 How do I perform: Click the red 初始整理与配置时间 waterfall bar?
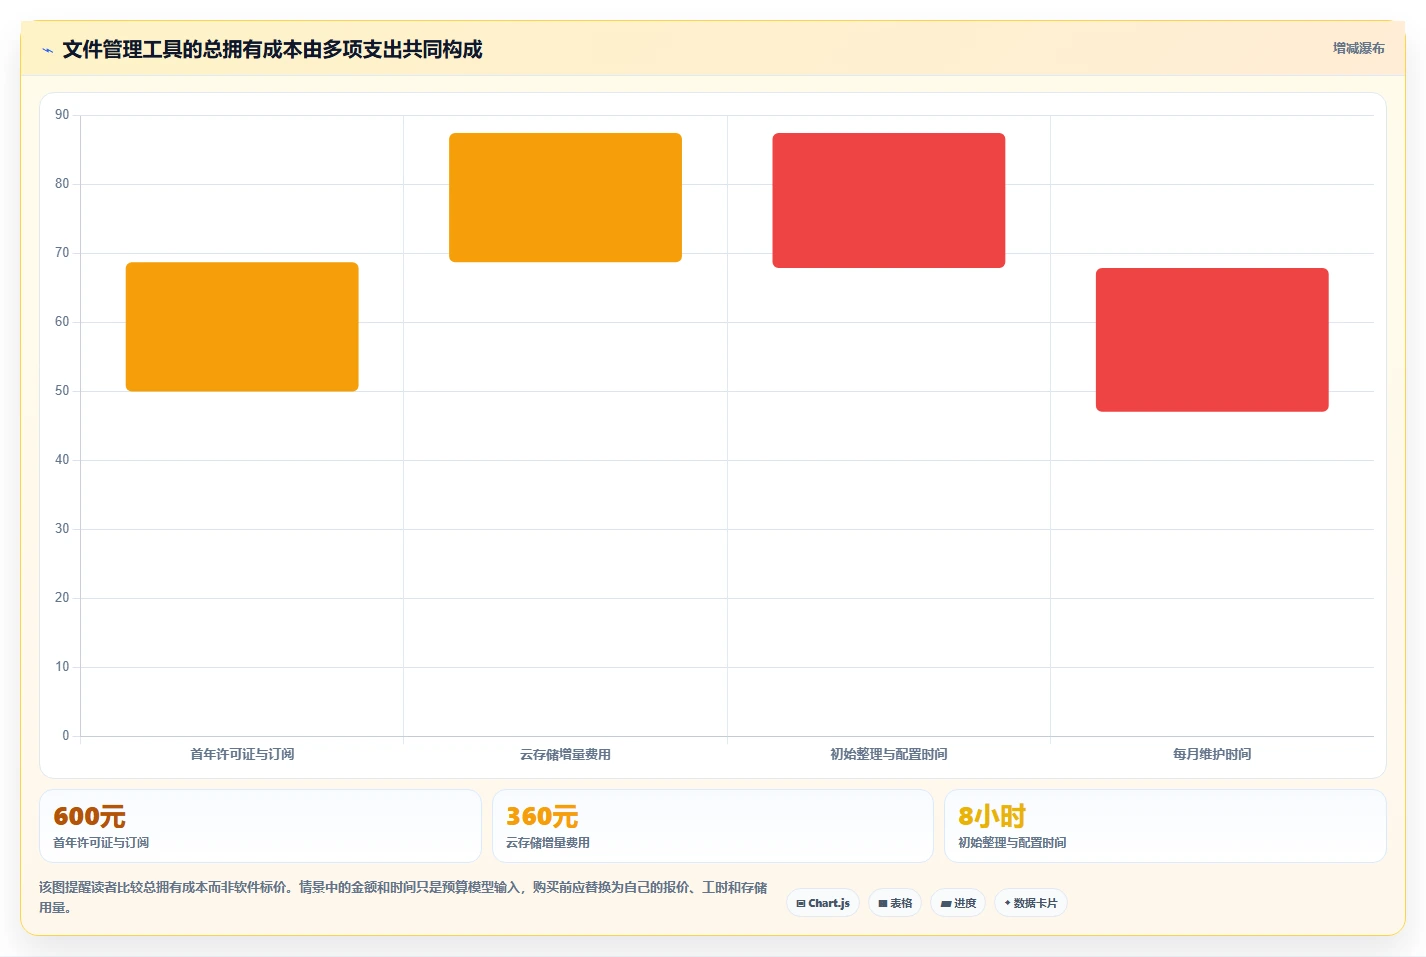pyautogui.click(x=889, y=200)
